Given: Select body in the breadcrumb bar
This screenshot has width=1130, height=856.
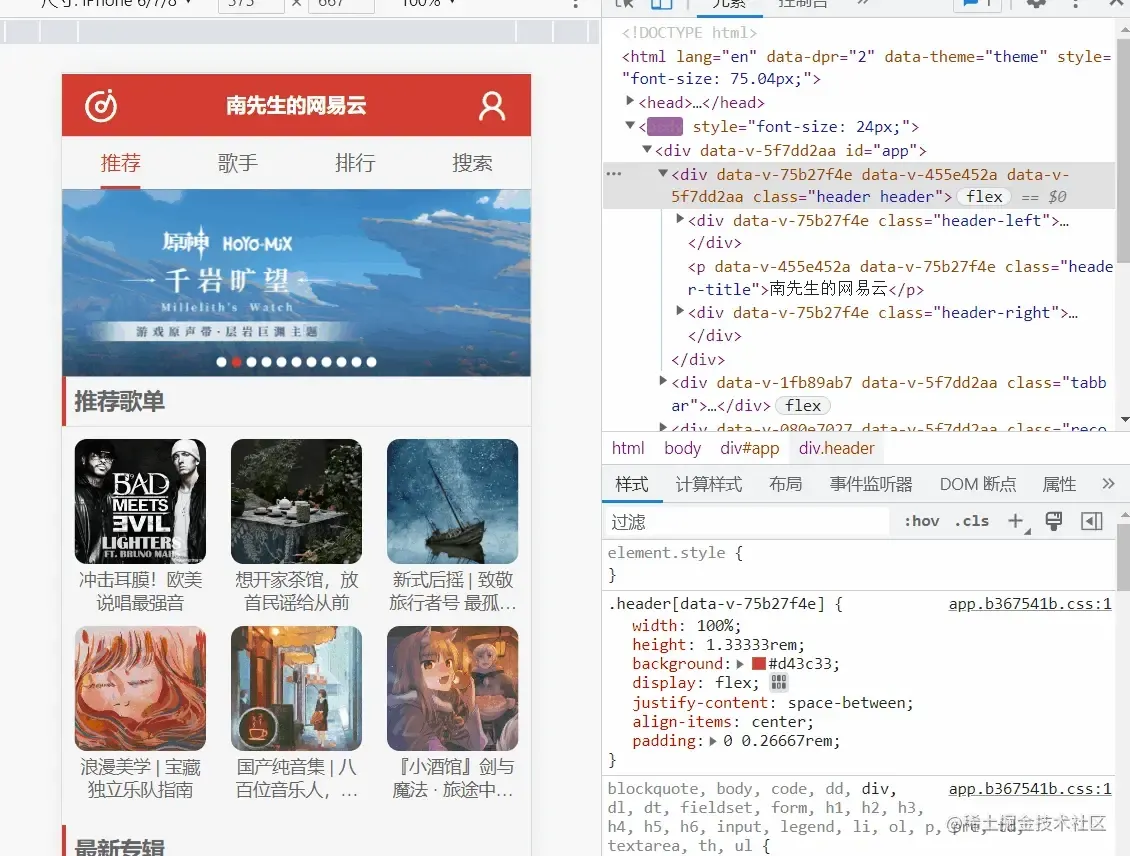Looking at the screenshot, I should [x=682, y=448].
